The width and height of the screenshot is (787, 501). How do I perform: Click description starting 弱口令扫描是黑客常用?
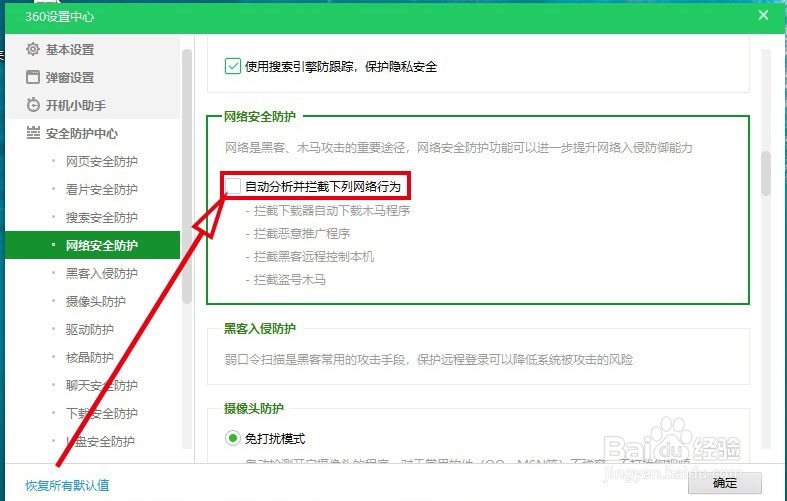tap(429, 359)
